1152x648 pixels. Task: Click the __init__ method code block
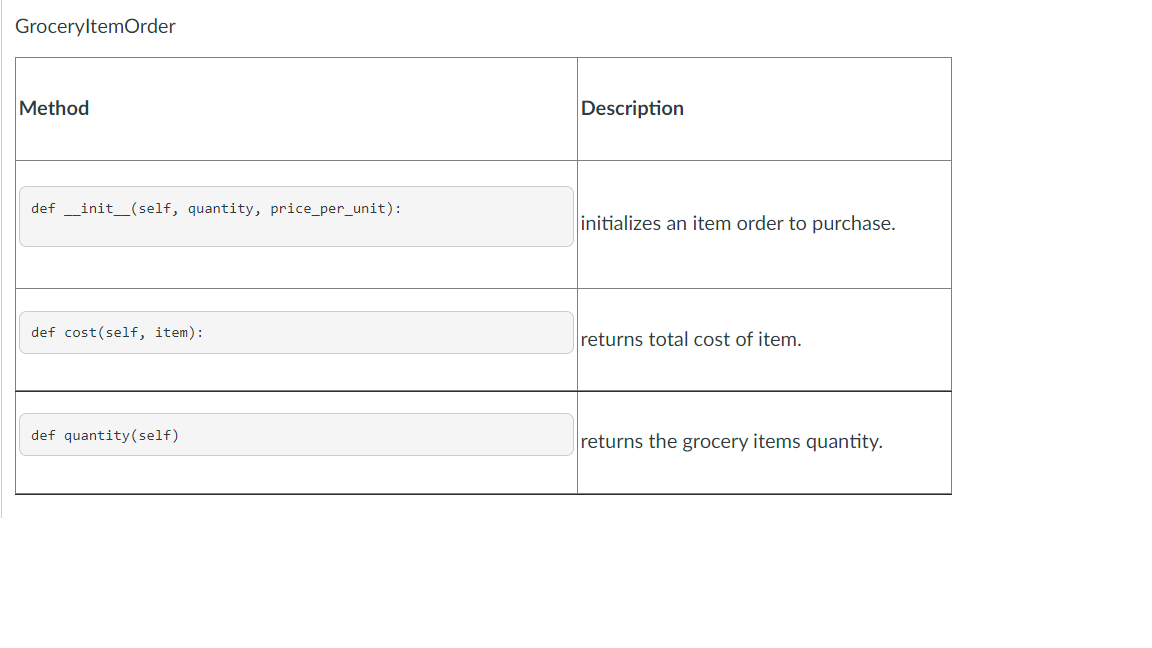296,217
